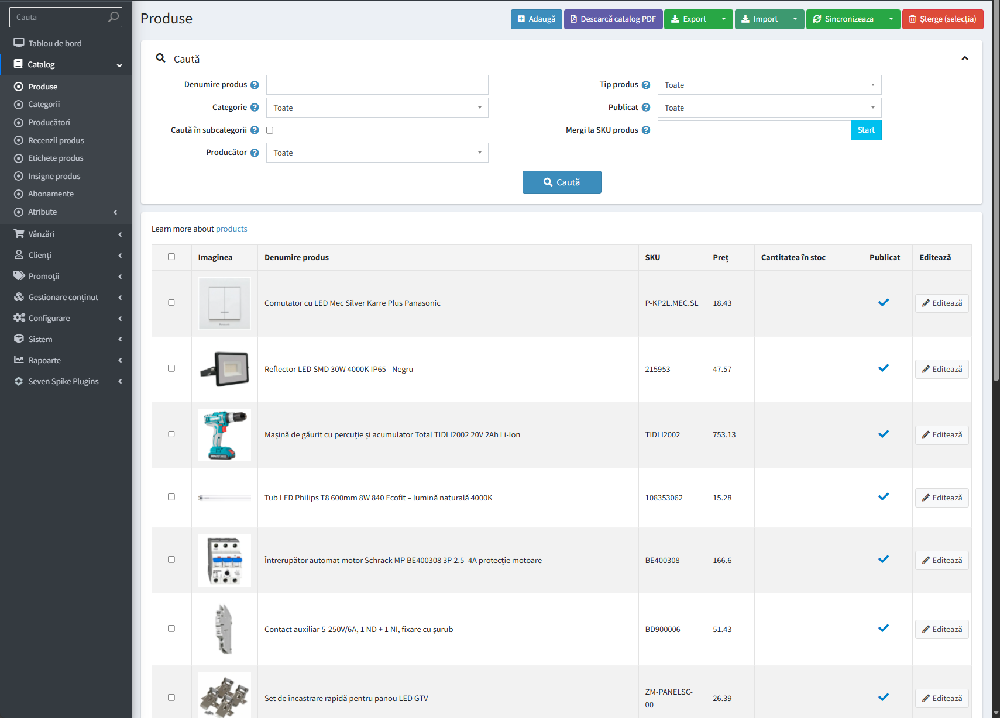Click the help icon next to Tip produs
The height and width of the screenshot is (718, 1000).
click(x=646, y=85)
